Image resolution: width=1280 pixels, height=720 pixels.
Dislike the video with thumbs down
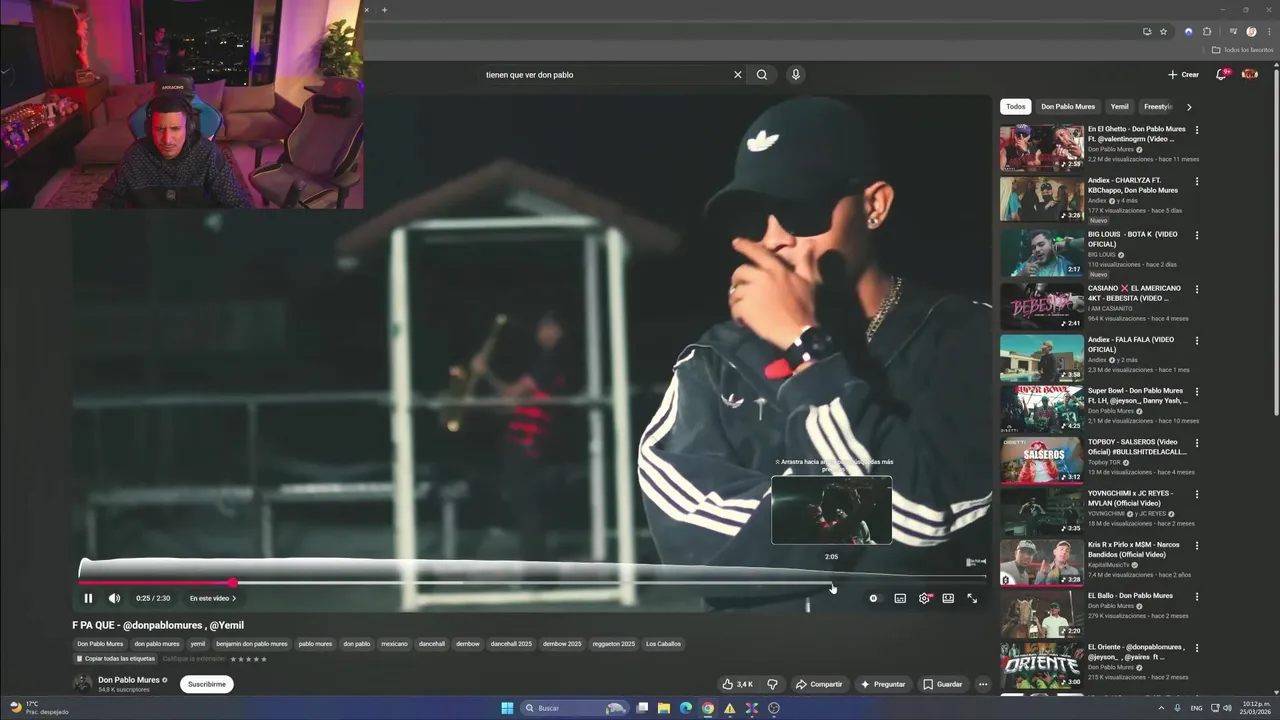point(772,684)
